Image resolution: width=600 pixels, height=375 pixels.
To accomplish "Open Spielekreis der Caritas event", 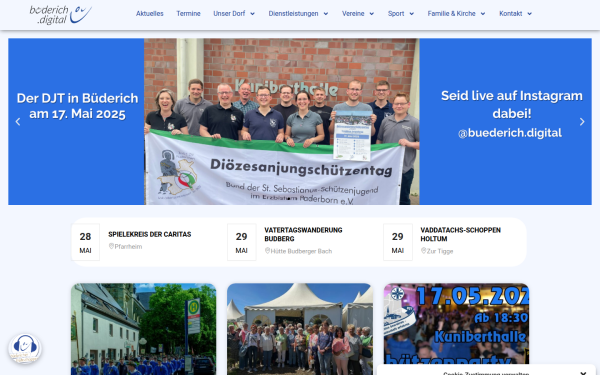I will (150, 234).
